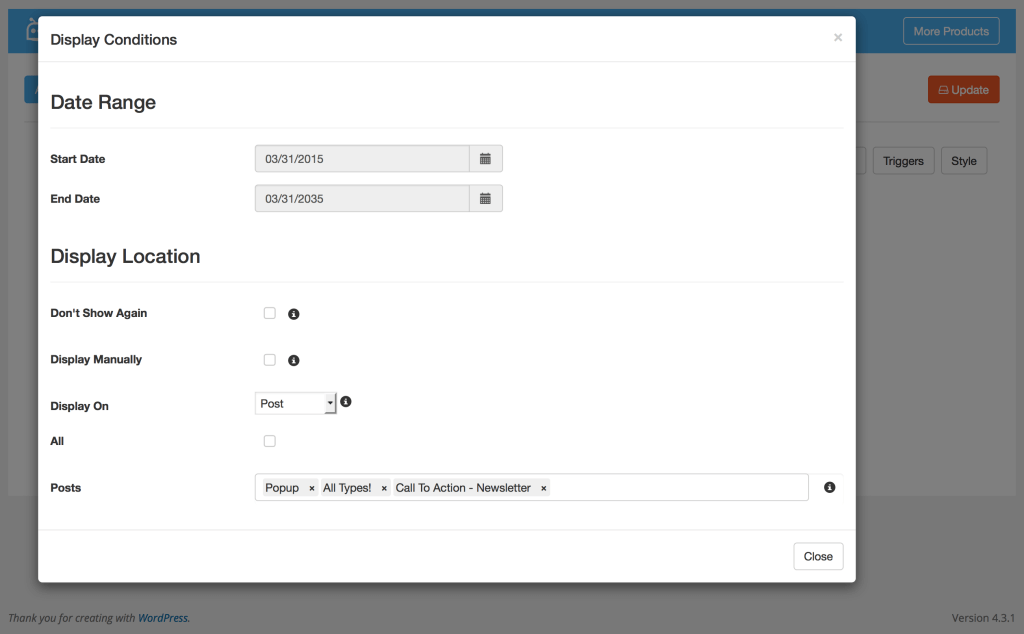Click the Posts field info icon

829,488
